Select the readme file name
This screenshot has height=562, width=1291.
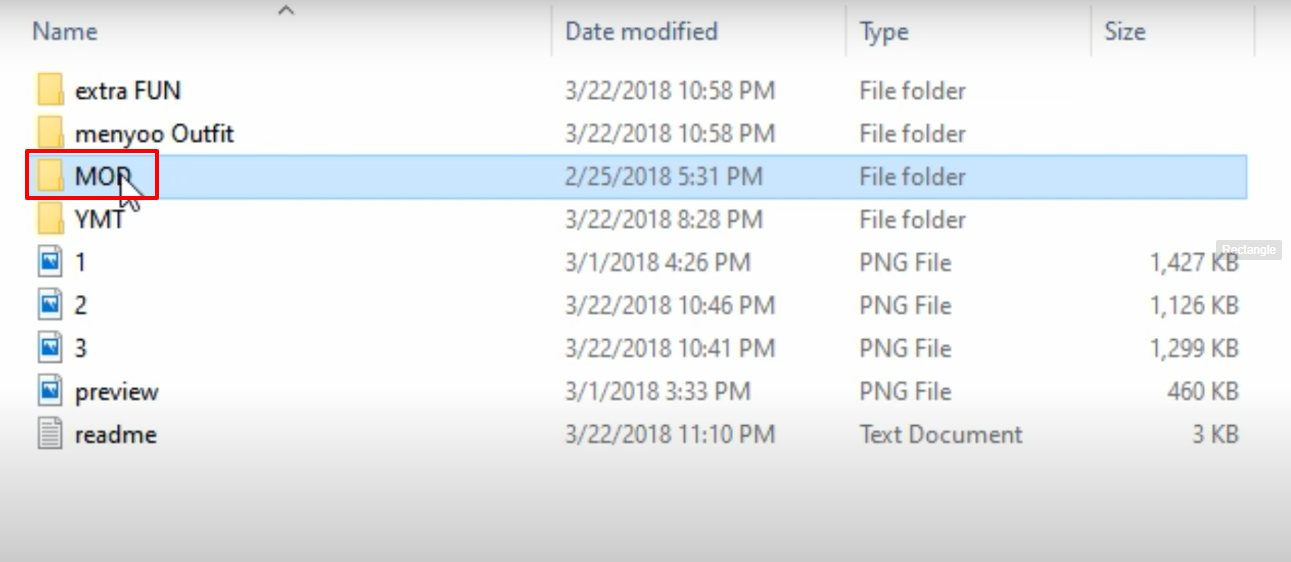coord(116,435)
